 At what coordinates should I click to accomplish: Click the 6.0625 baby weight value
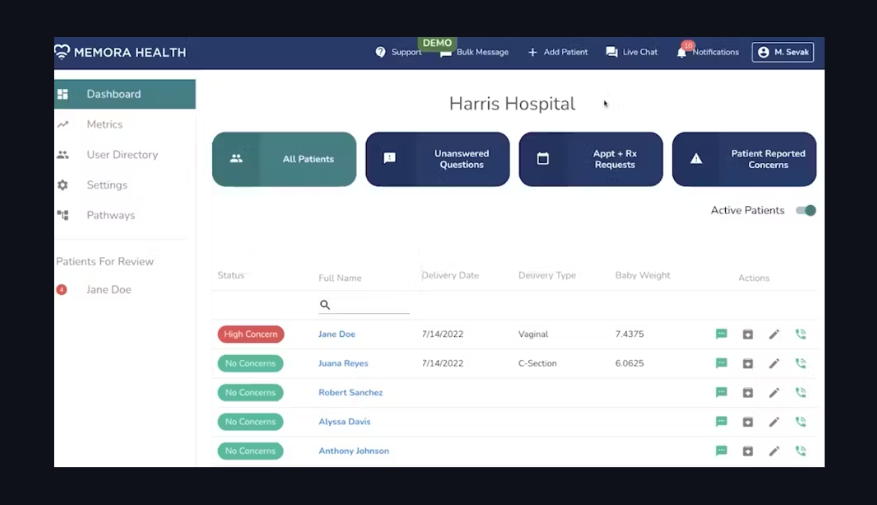pos(630,363)
